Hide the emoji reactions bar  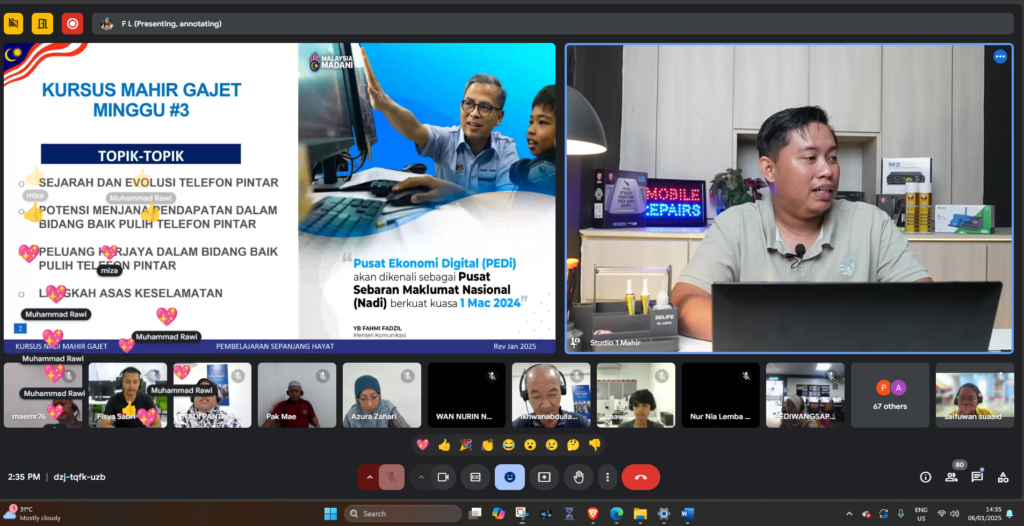click(509, 477)
